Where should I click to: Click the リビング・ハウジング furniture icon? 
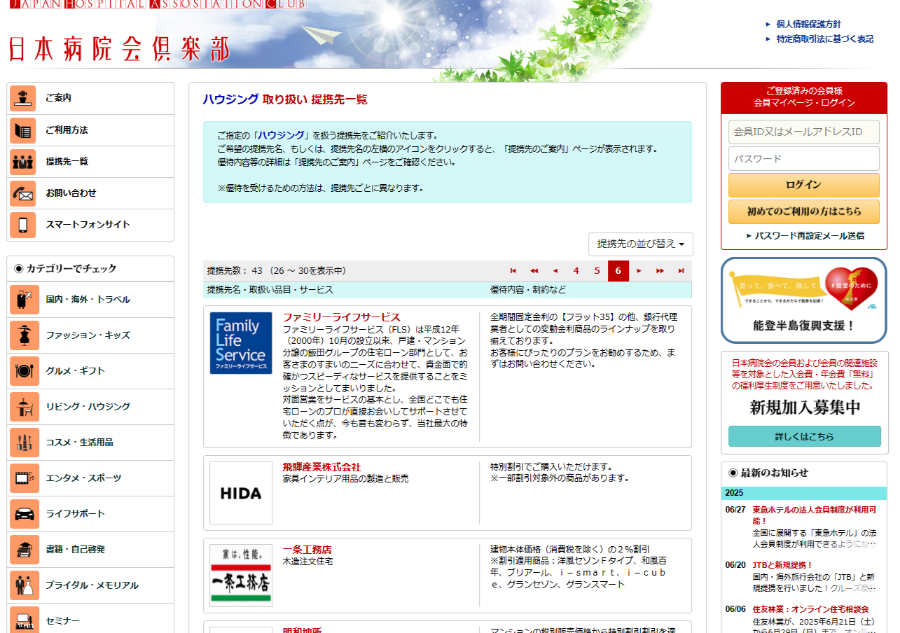(24, 407)
